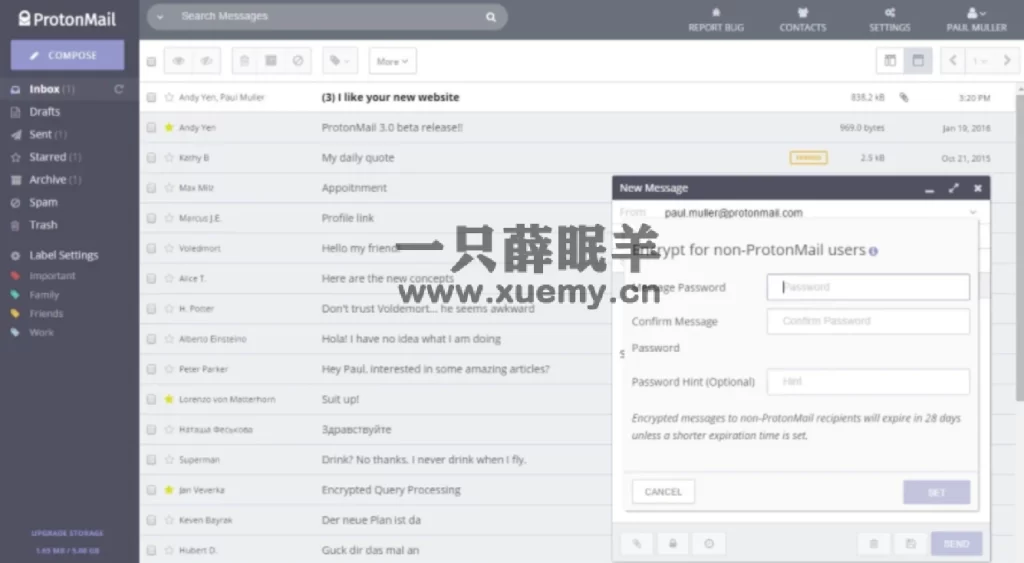
Task: Discard draft with composer trash icon
Action: click(x=874, y=543)
